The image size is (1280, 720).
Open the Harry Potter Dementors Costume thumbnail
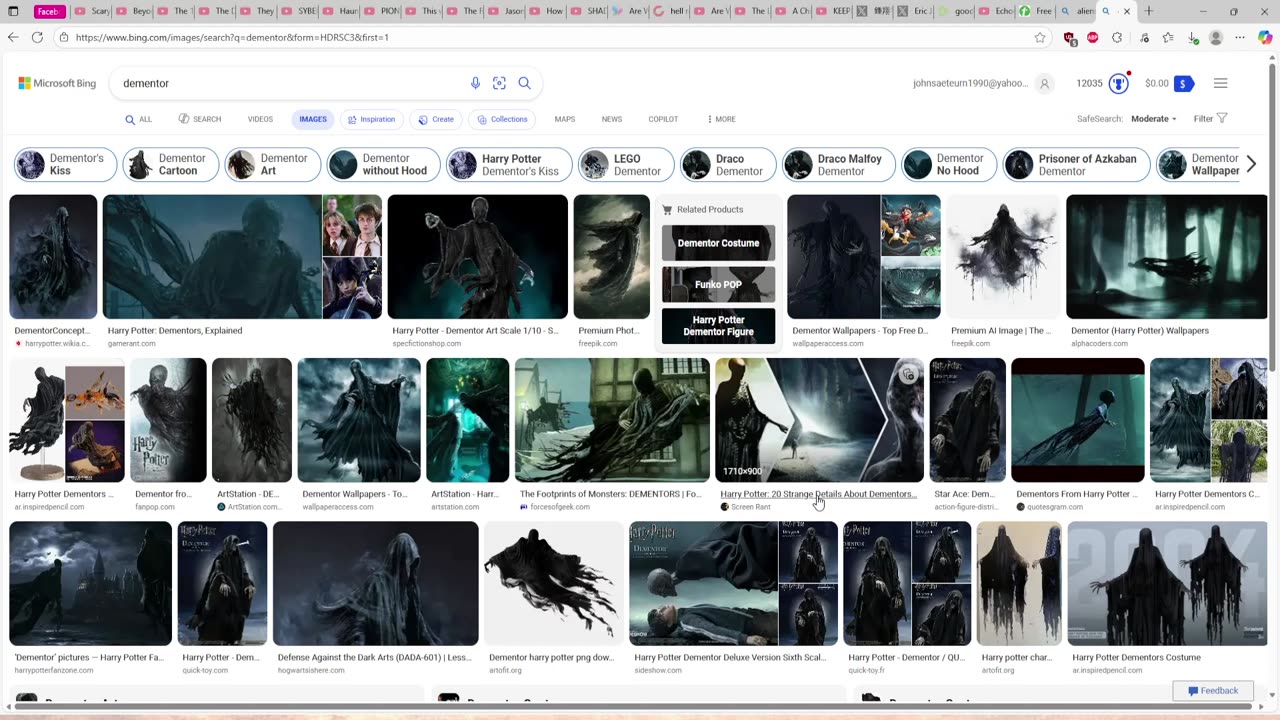tap(1166, 584)
